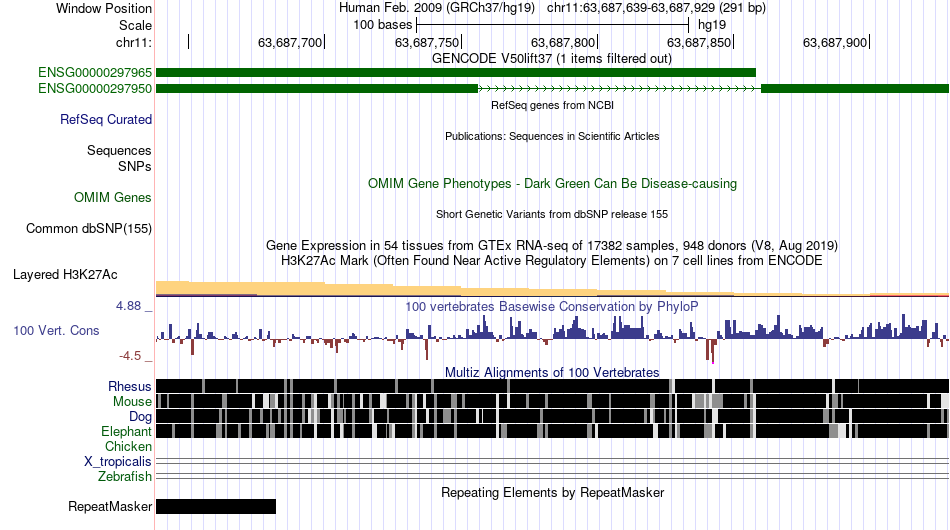
Task: Click the Chicken alignment row label
Action: pos(128,446)
